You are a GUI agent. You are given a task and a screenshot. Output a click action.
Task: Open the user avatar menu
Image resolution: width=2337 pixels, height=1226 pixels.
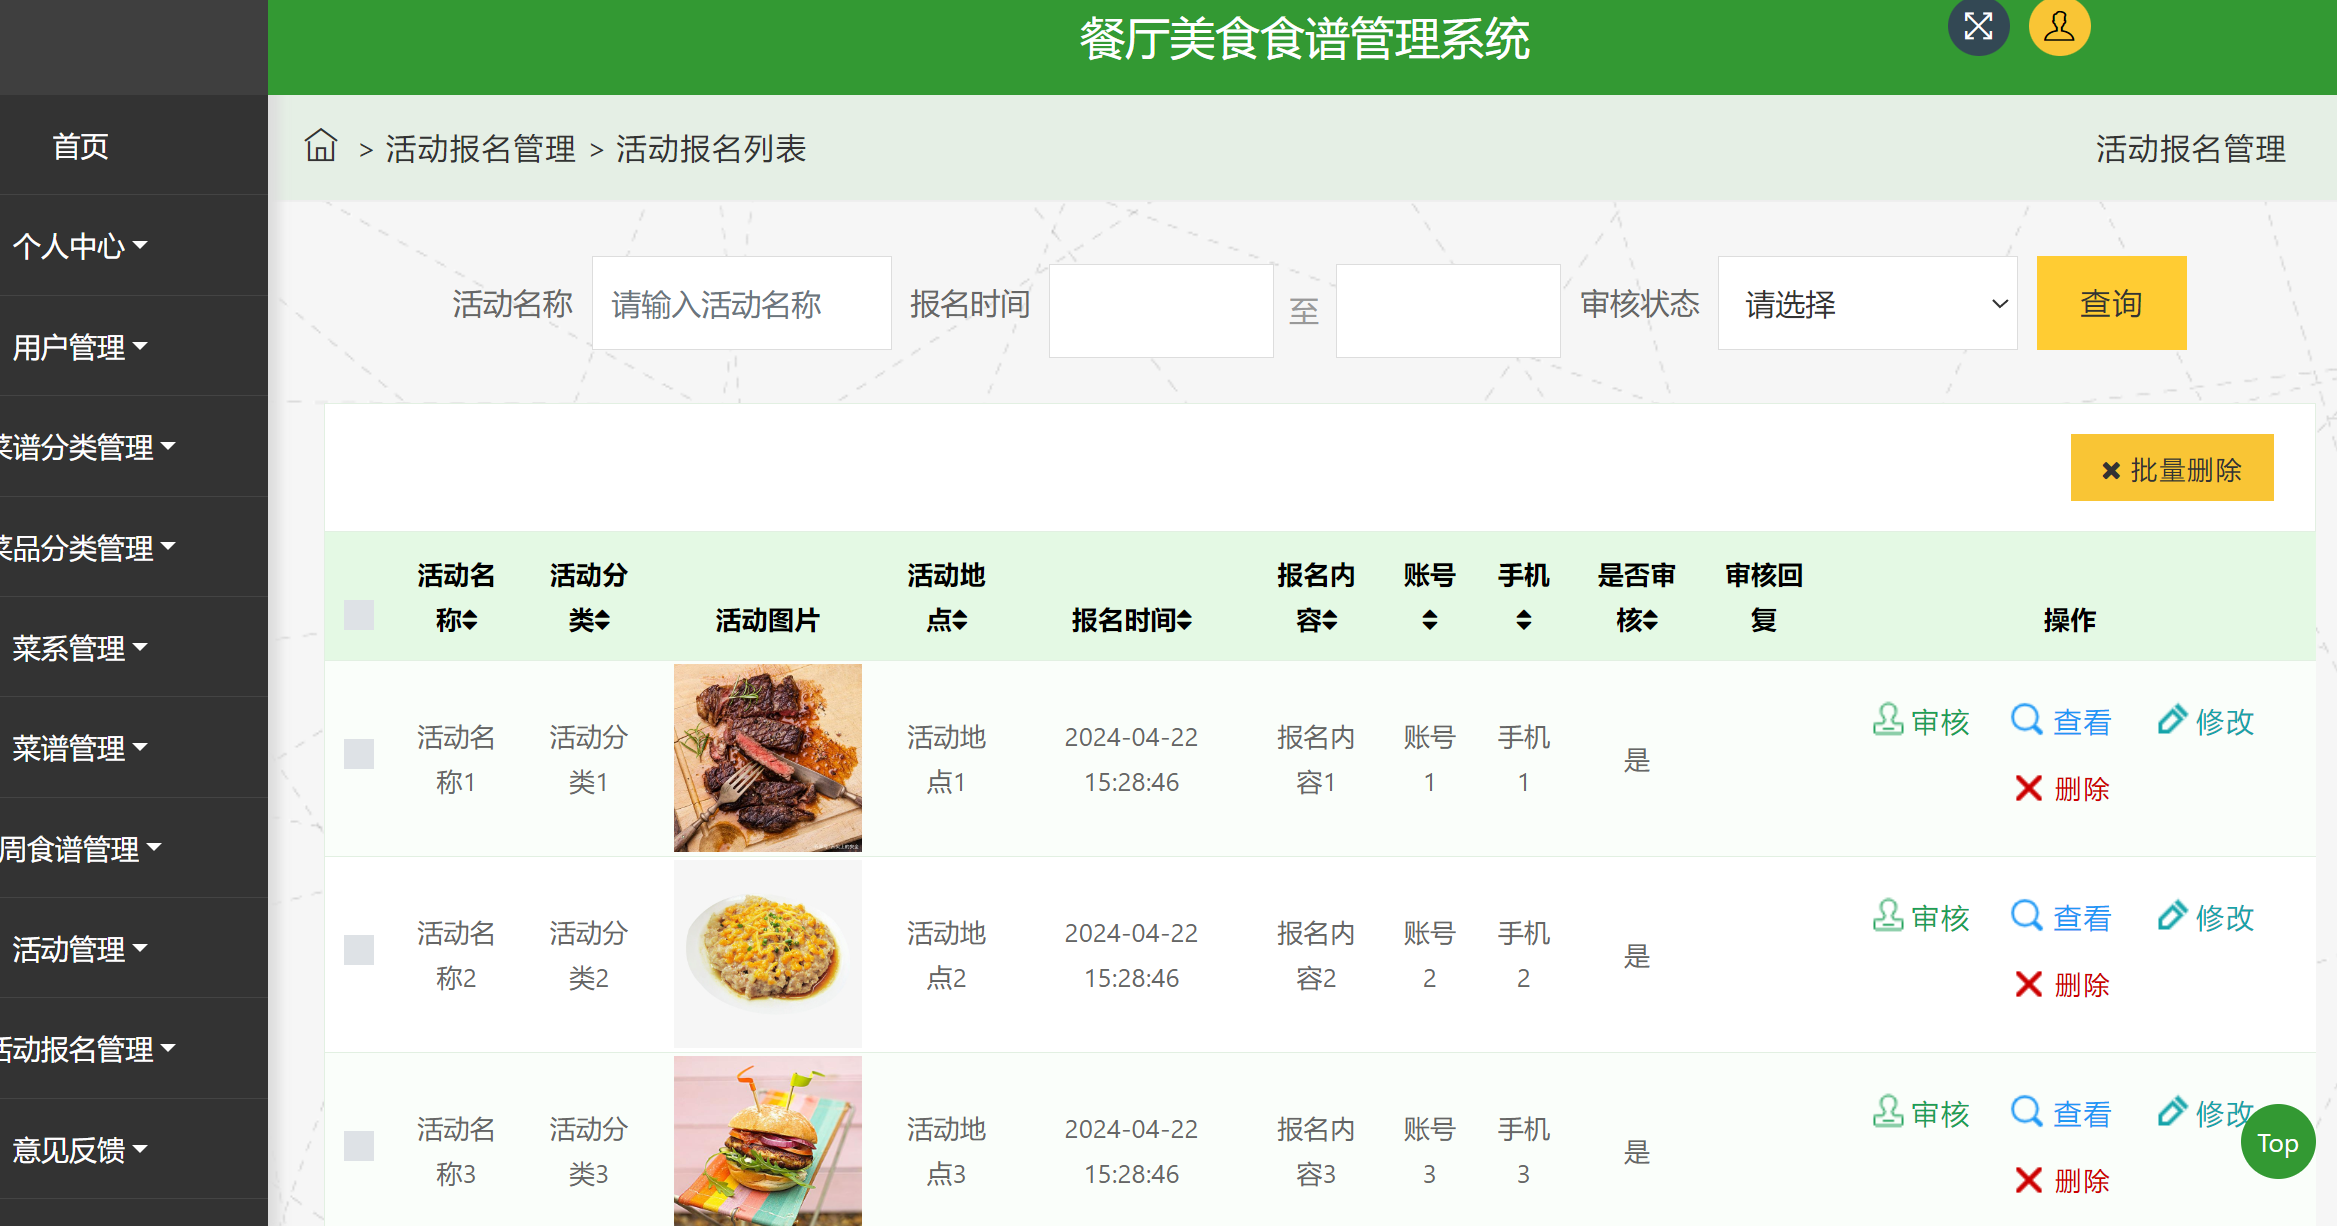[2059, 27]
